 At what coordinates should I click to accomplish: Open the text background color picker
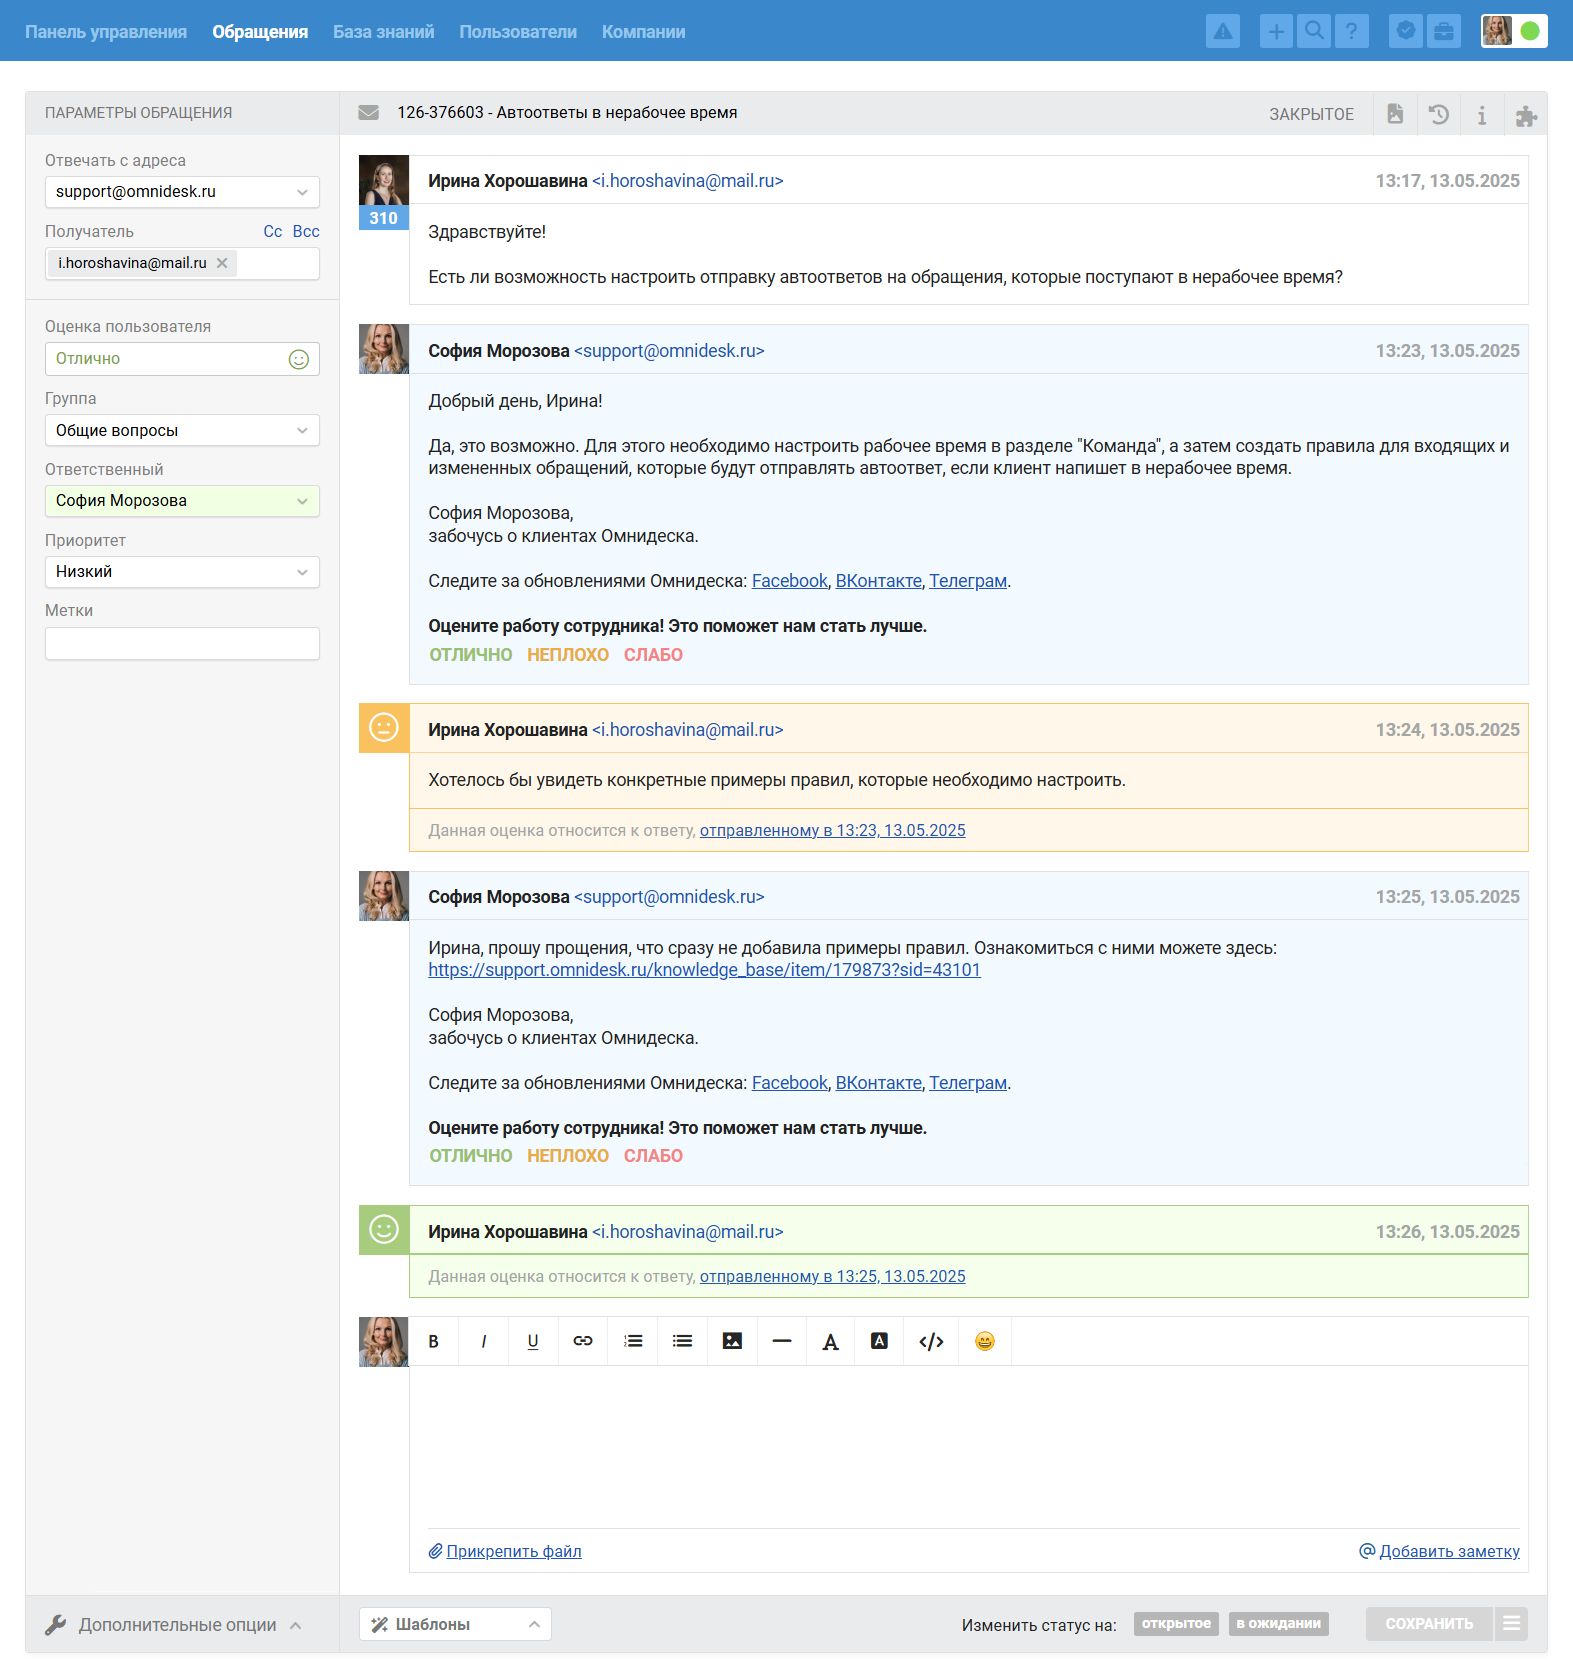pos(879,1341)
